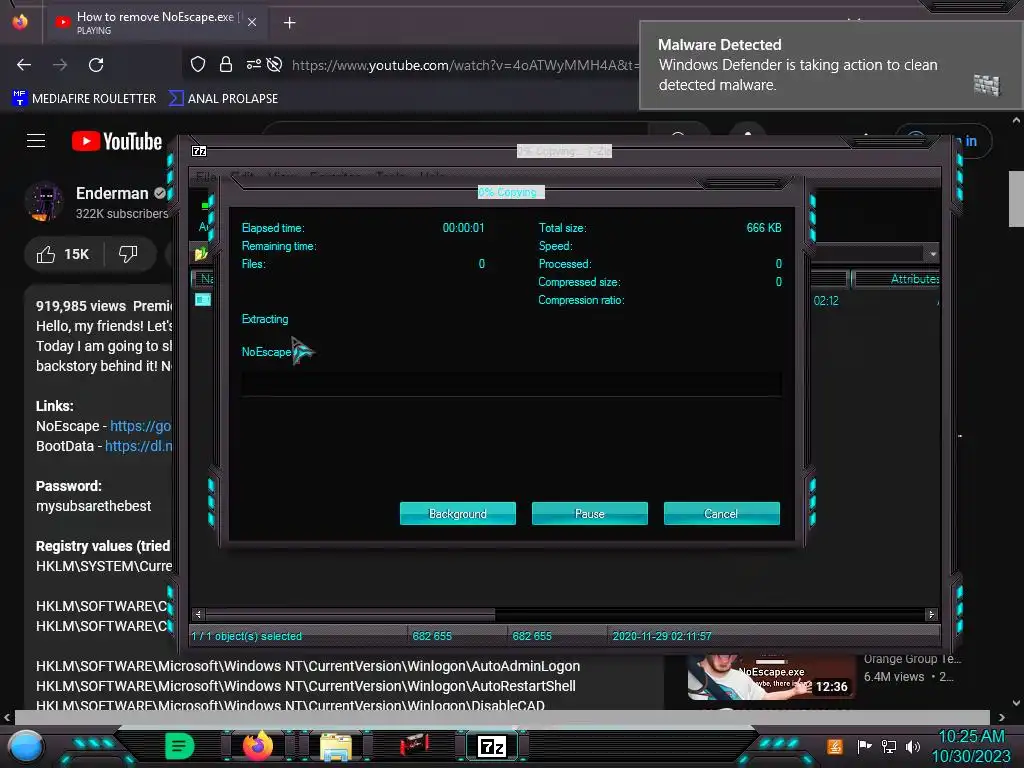Go to the YouTube home logo

(x=117, y=141)
